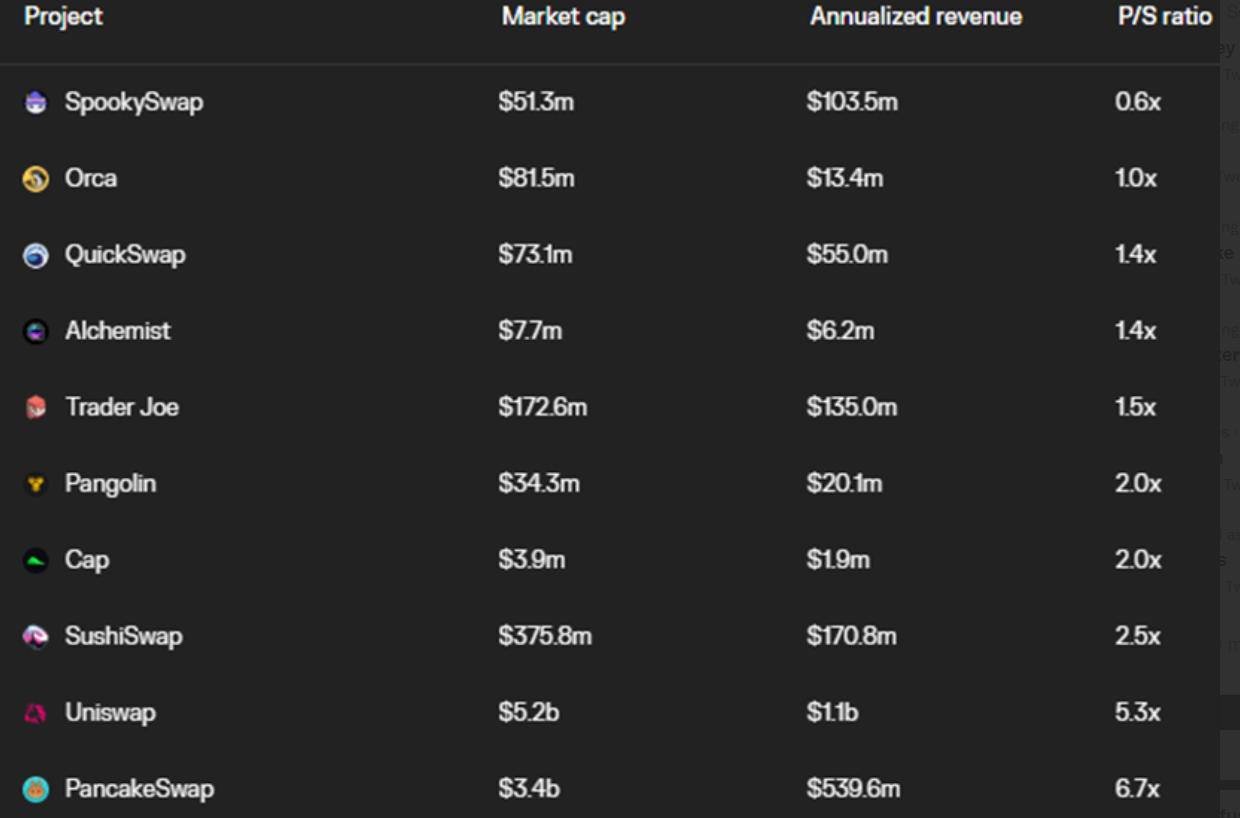Click the Cap project logo icon
The image size is (1240, 818).
[36, 560]
